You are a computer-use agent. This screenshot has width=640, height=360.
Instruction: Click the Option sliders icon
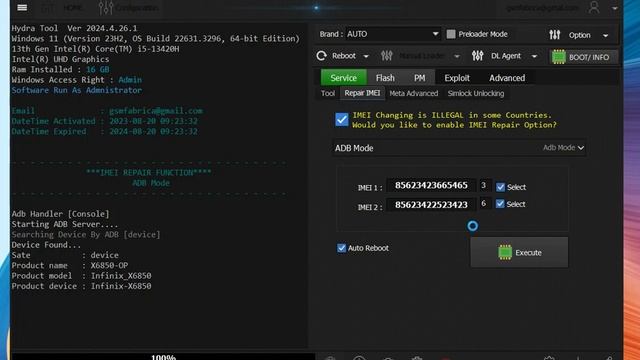pyautogui.click(x=554, y=35)
